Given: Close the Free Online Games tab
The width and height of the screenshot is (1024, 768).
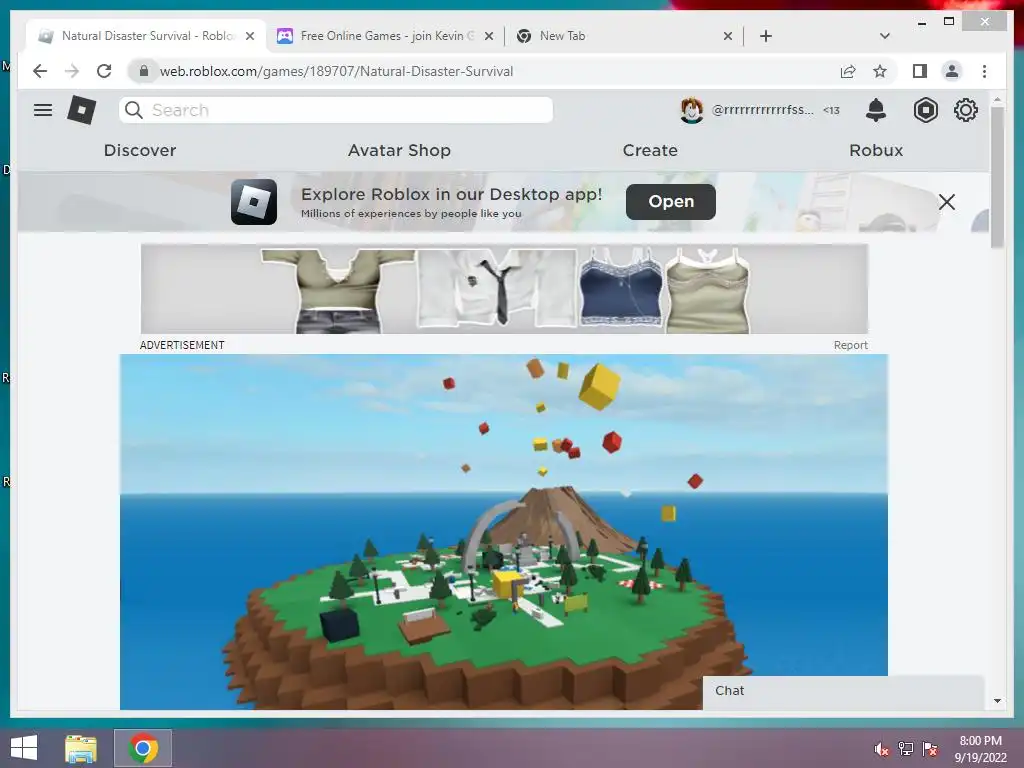Looking at the screenshot, I should [488, 37].
